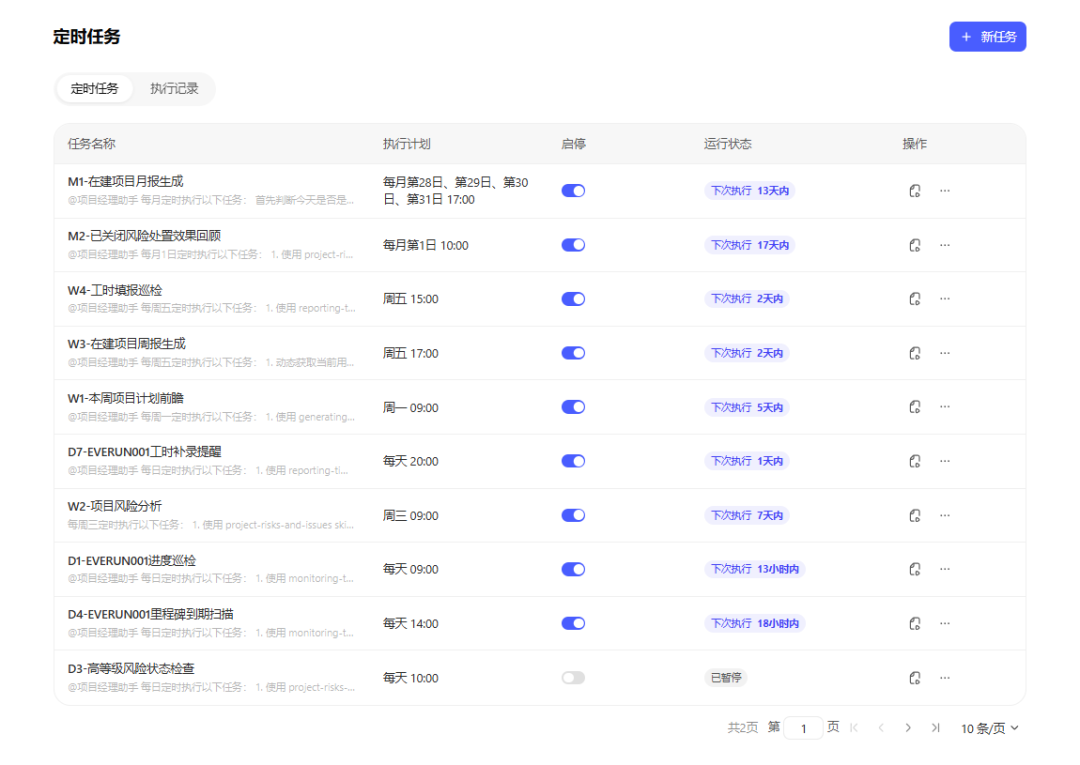Click the 下次执行 17天内 status badge
1080x765 pixels.
(x=749, y=245)
